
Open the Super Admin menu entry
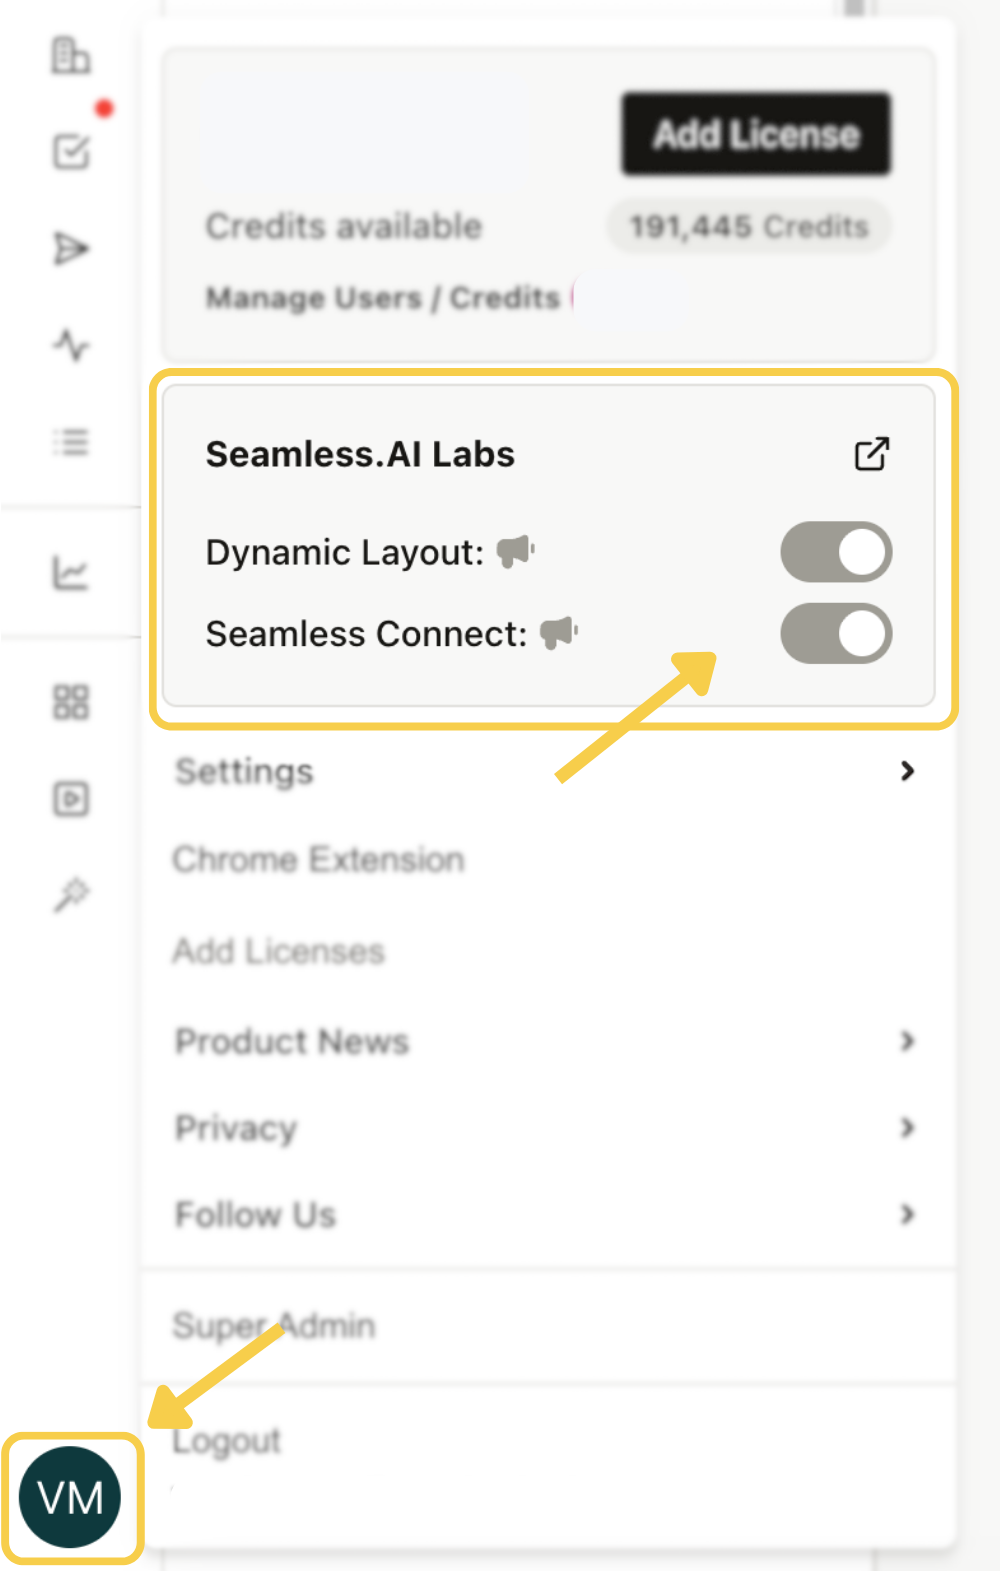[x=274, y=1324]
